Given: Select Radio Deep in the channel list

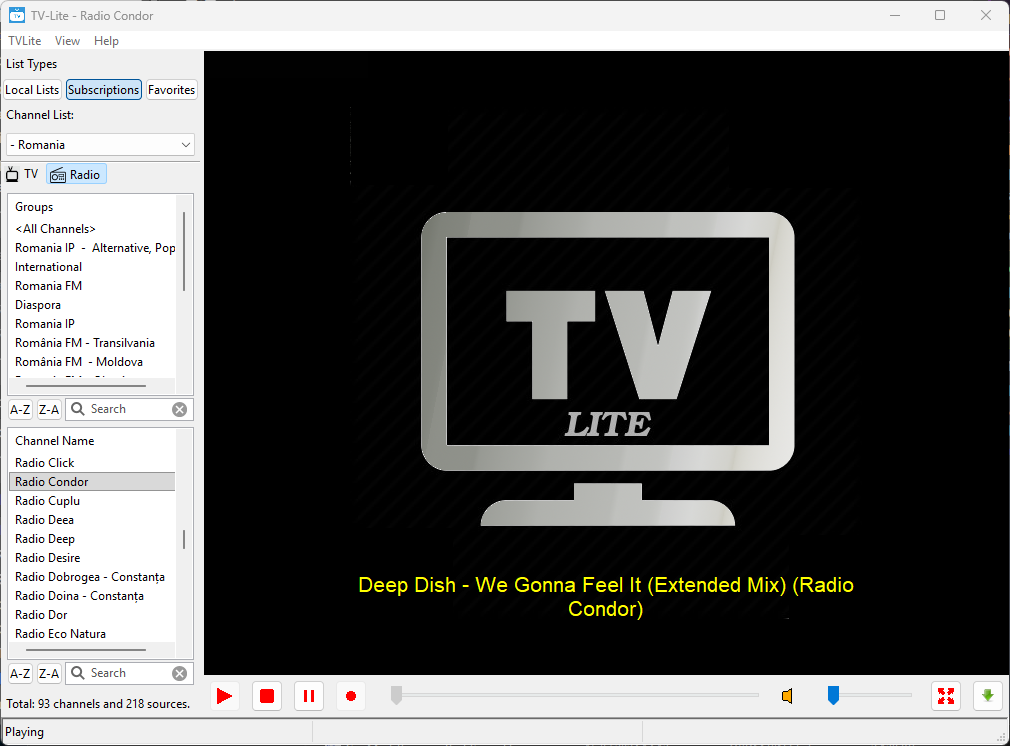Looking at the screenshot, I should [x=45, y=539].
